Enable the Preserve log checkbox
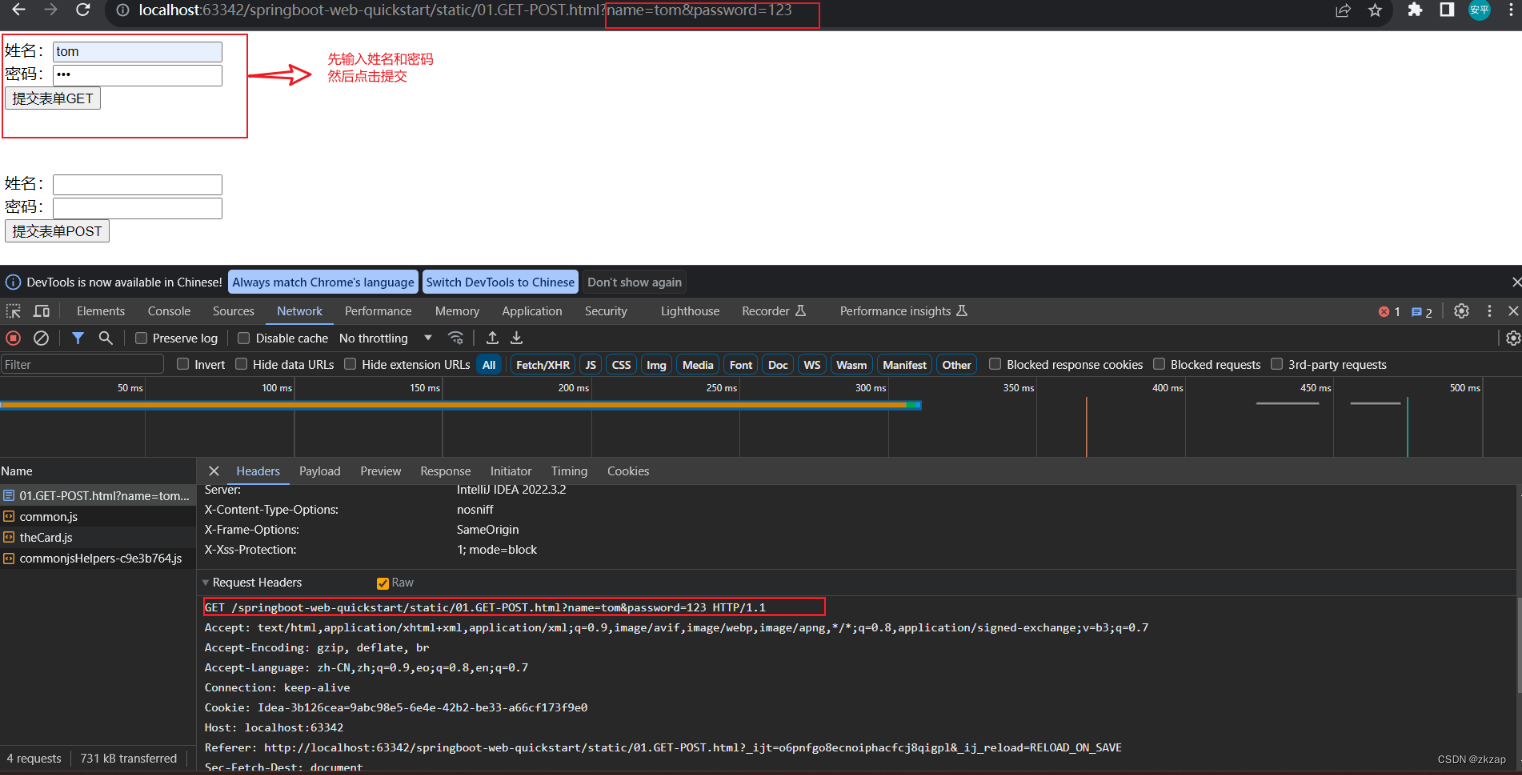 point(141,338)
